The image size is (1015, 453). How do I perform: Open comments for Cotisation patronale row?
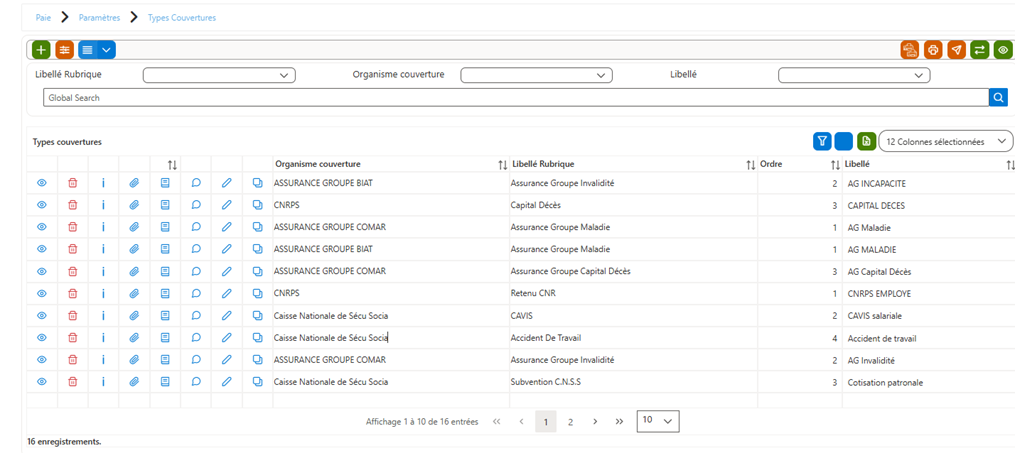[196, 381]
